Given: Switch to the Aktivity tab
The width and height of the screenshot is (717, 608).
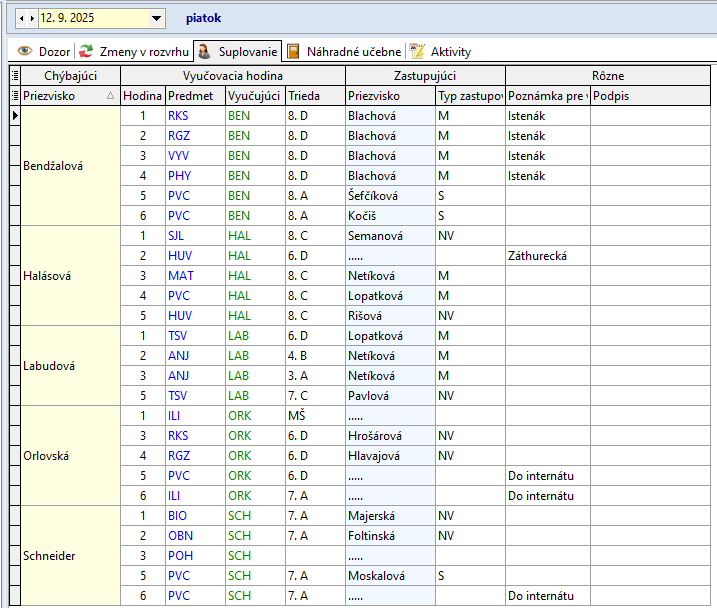Looking at the screenshot, I should coord(440,52).
